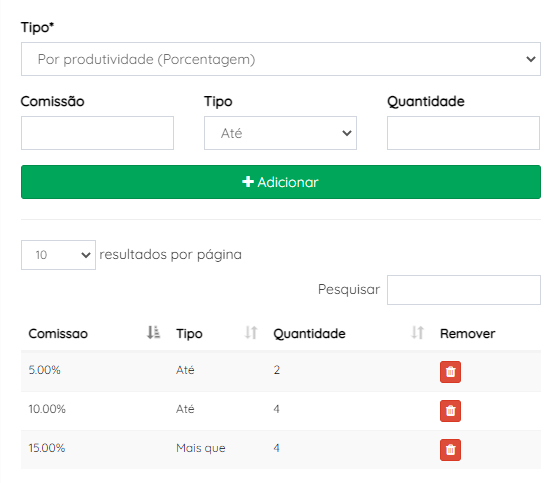558x483 pixels.
Task: Focus the Comissão input field
Action: 97,133
